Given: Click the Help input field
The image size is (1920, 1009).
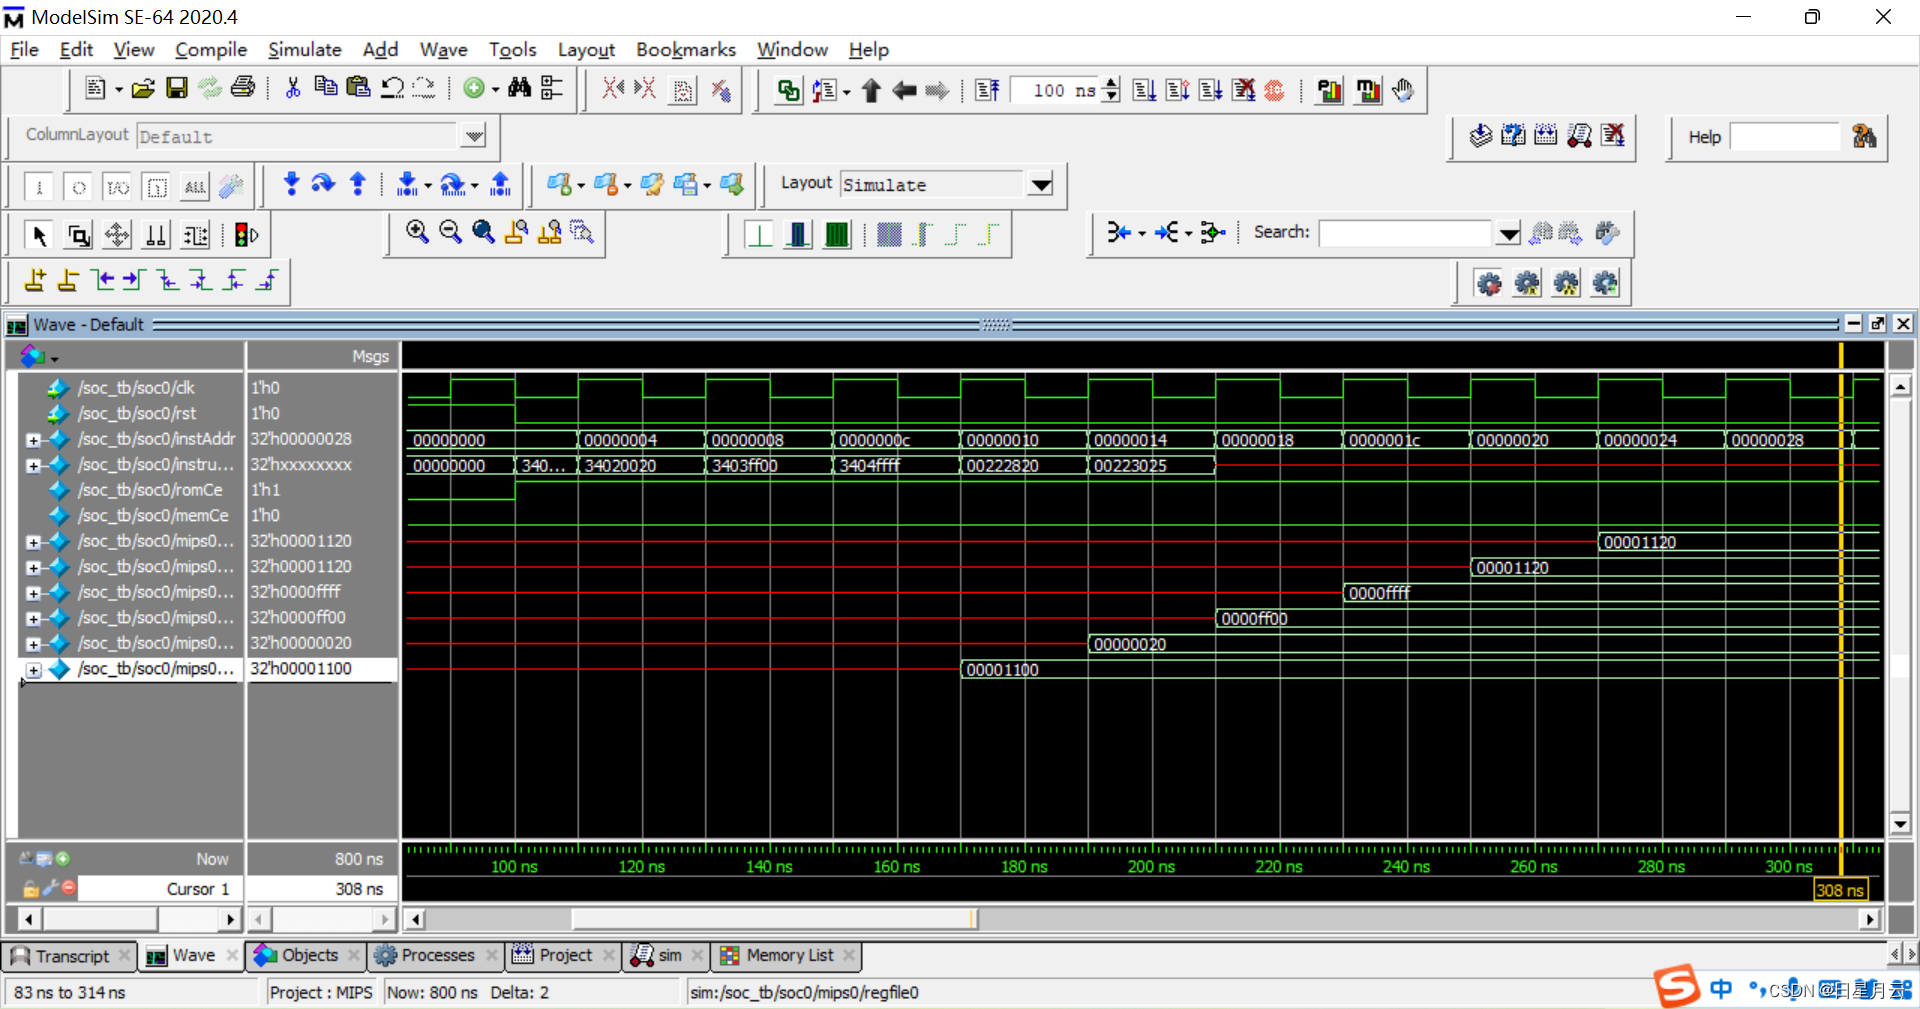Looking at the screenshot, I should point(1784,137).
